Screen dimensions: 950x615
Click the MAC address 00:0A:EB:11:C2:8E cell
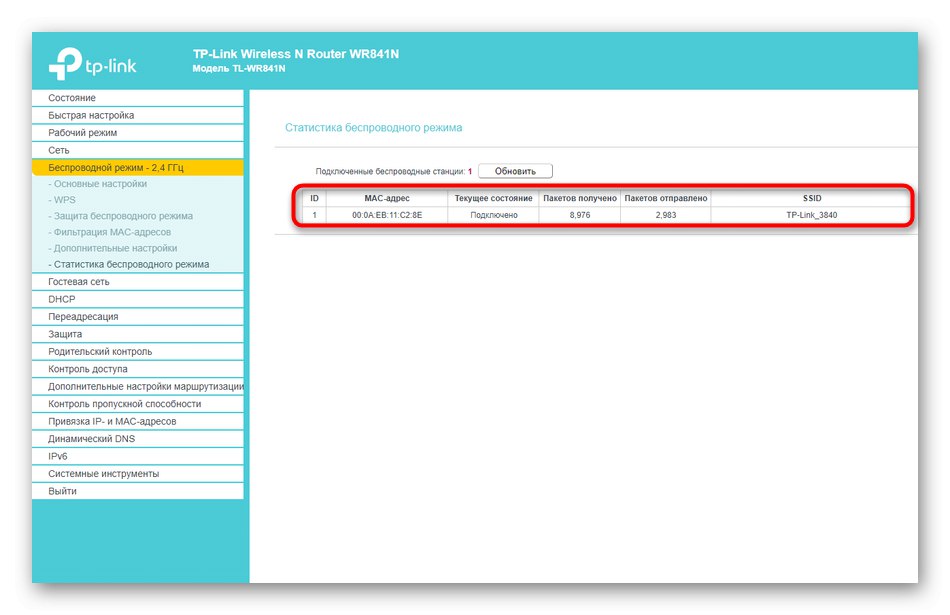387,215
